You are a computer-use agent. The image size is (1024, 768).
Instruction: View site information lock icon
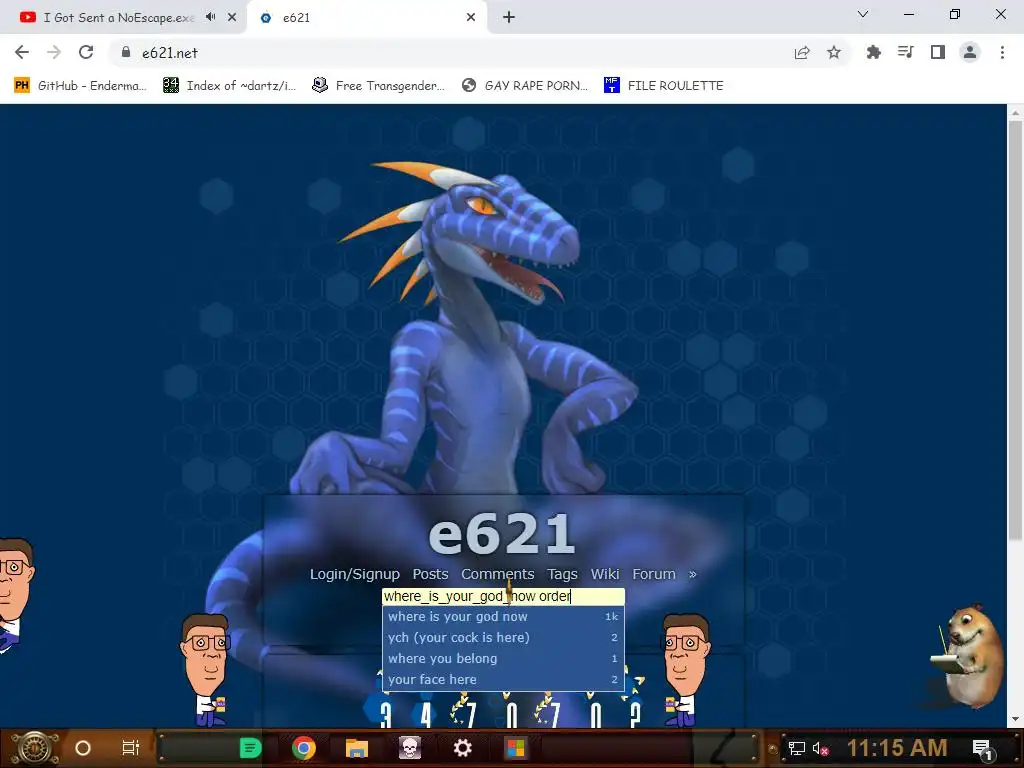click(x=126, y=52)
